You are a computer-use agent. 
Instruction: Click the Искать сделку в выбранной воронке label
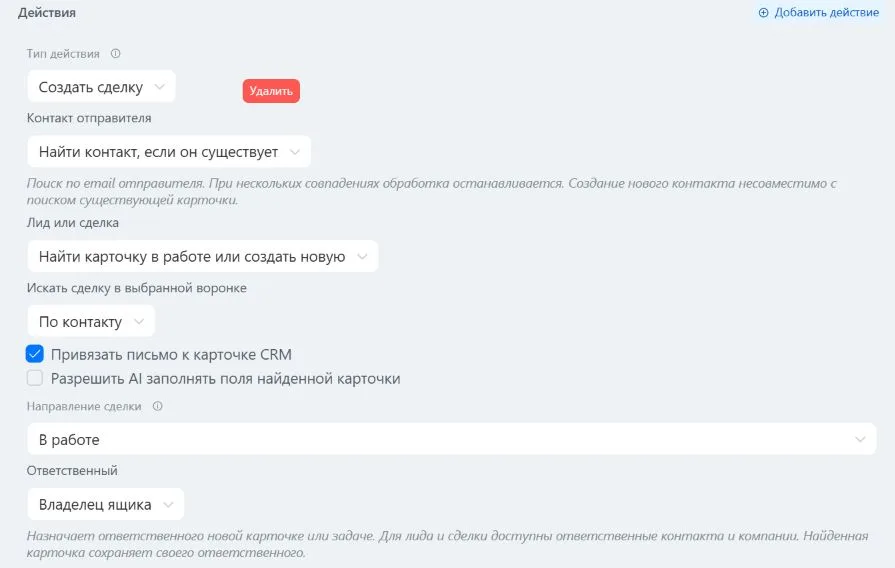pyautogui.click(x=137, y=288)
